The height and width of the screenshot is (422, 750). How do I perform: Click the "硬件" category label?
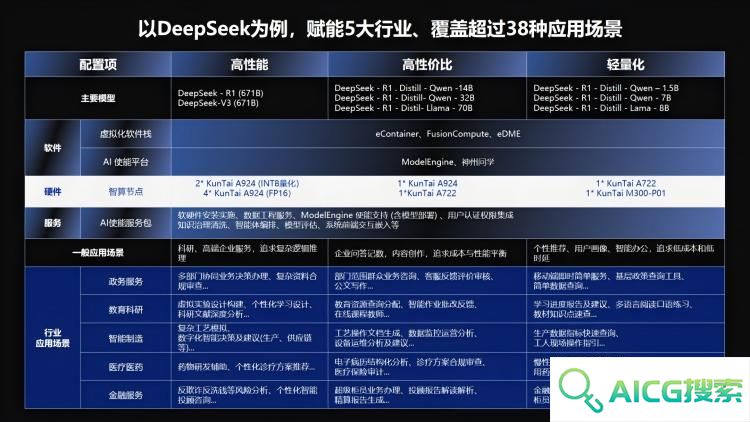coord(53,191)
